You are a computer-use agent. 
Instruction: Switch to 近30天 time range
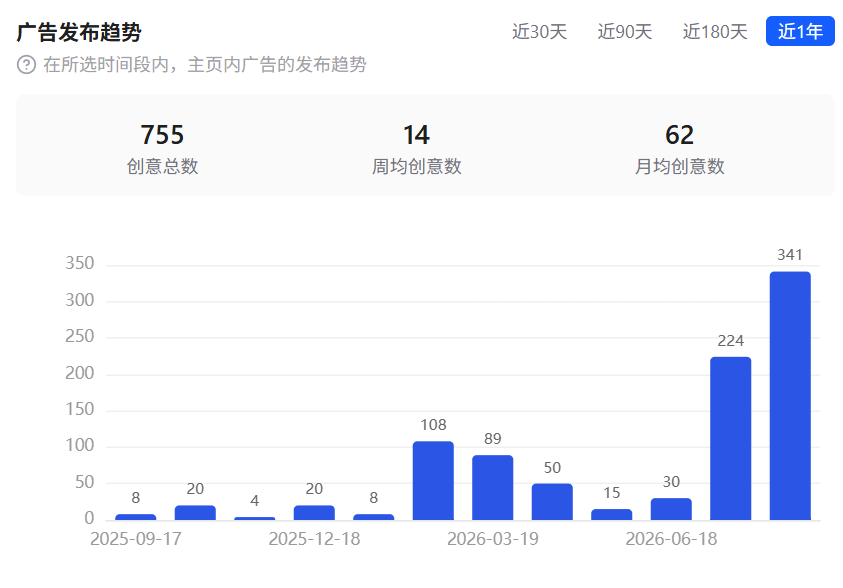[539, 32]
